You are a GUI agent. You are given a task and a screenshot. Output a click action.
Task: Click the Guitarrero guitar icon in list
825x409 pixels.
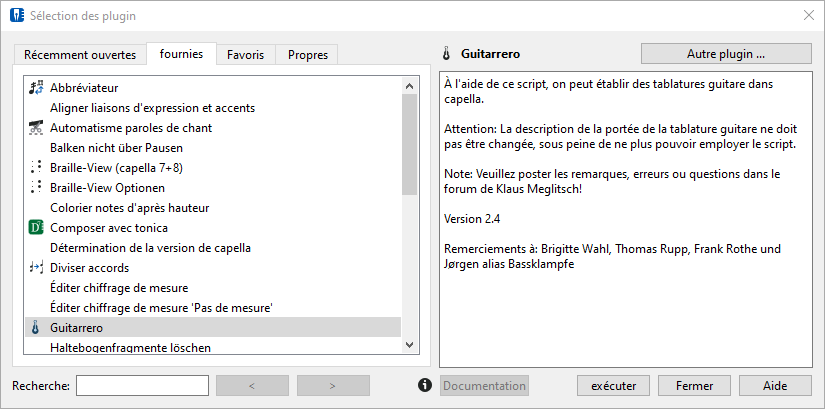(35, 328)
